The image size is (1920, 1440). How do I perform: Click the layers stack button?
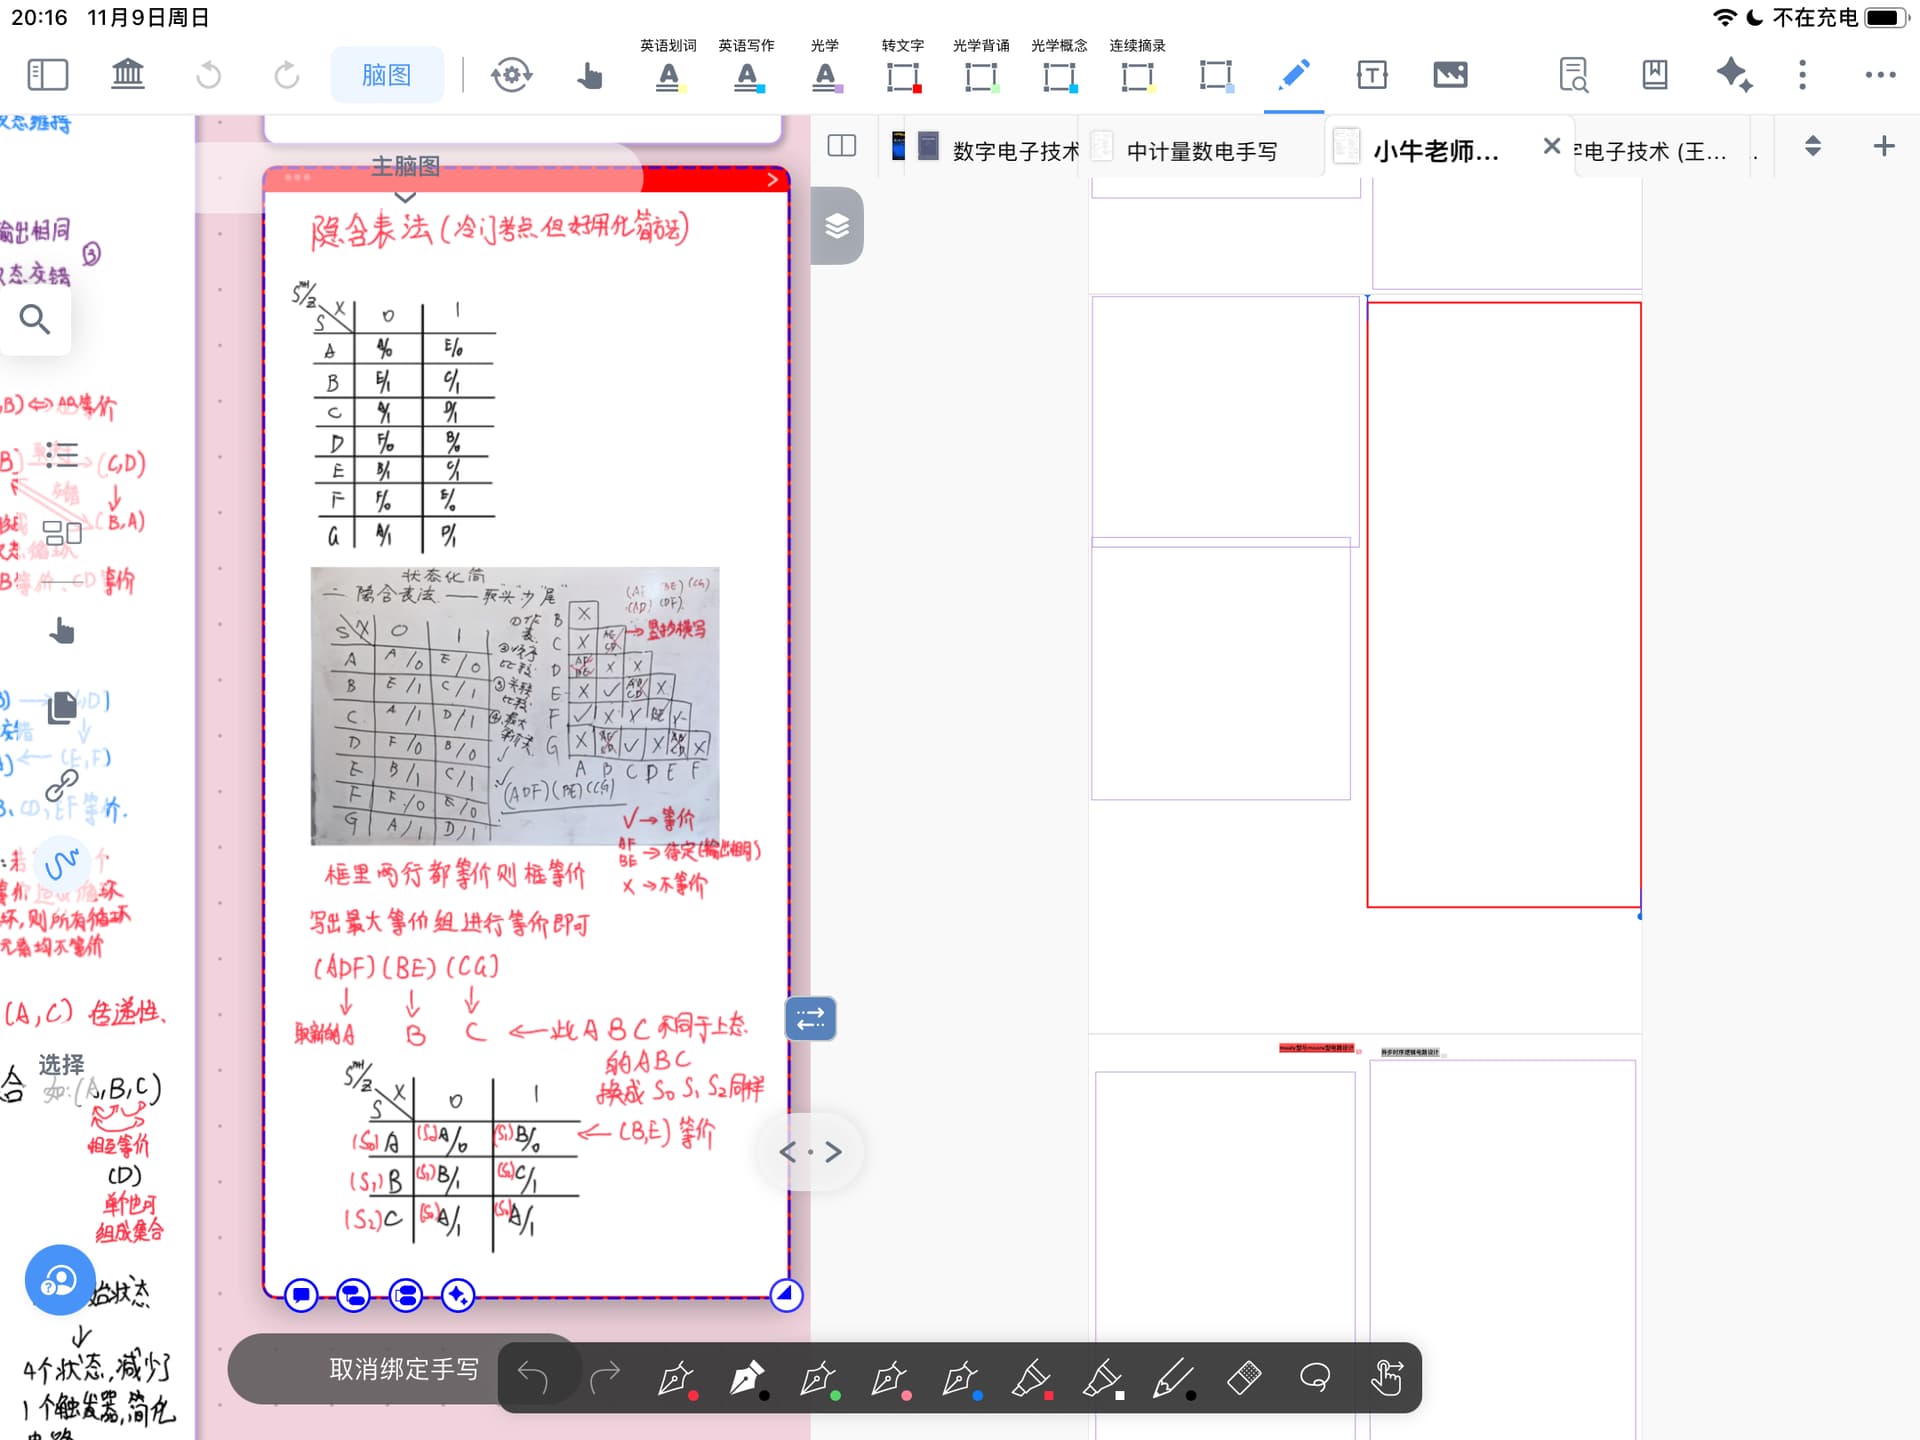837,226
